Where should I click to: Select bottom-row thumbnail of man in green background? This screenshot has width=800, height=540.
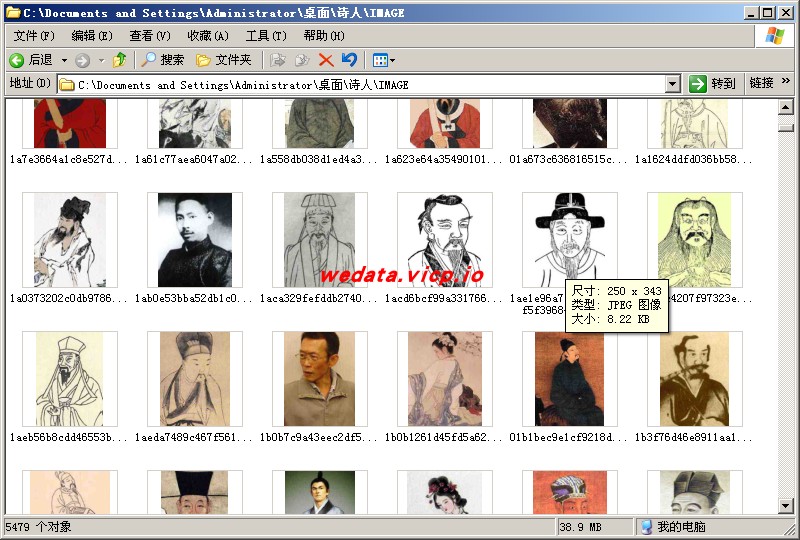pos(320,492)
